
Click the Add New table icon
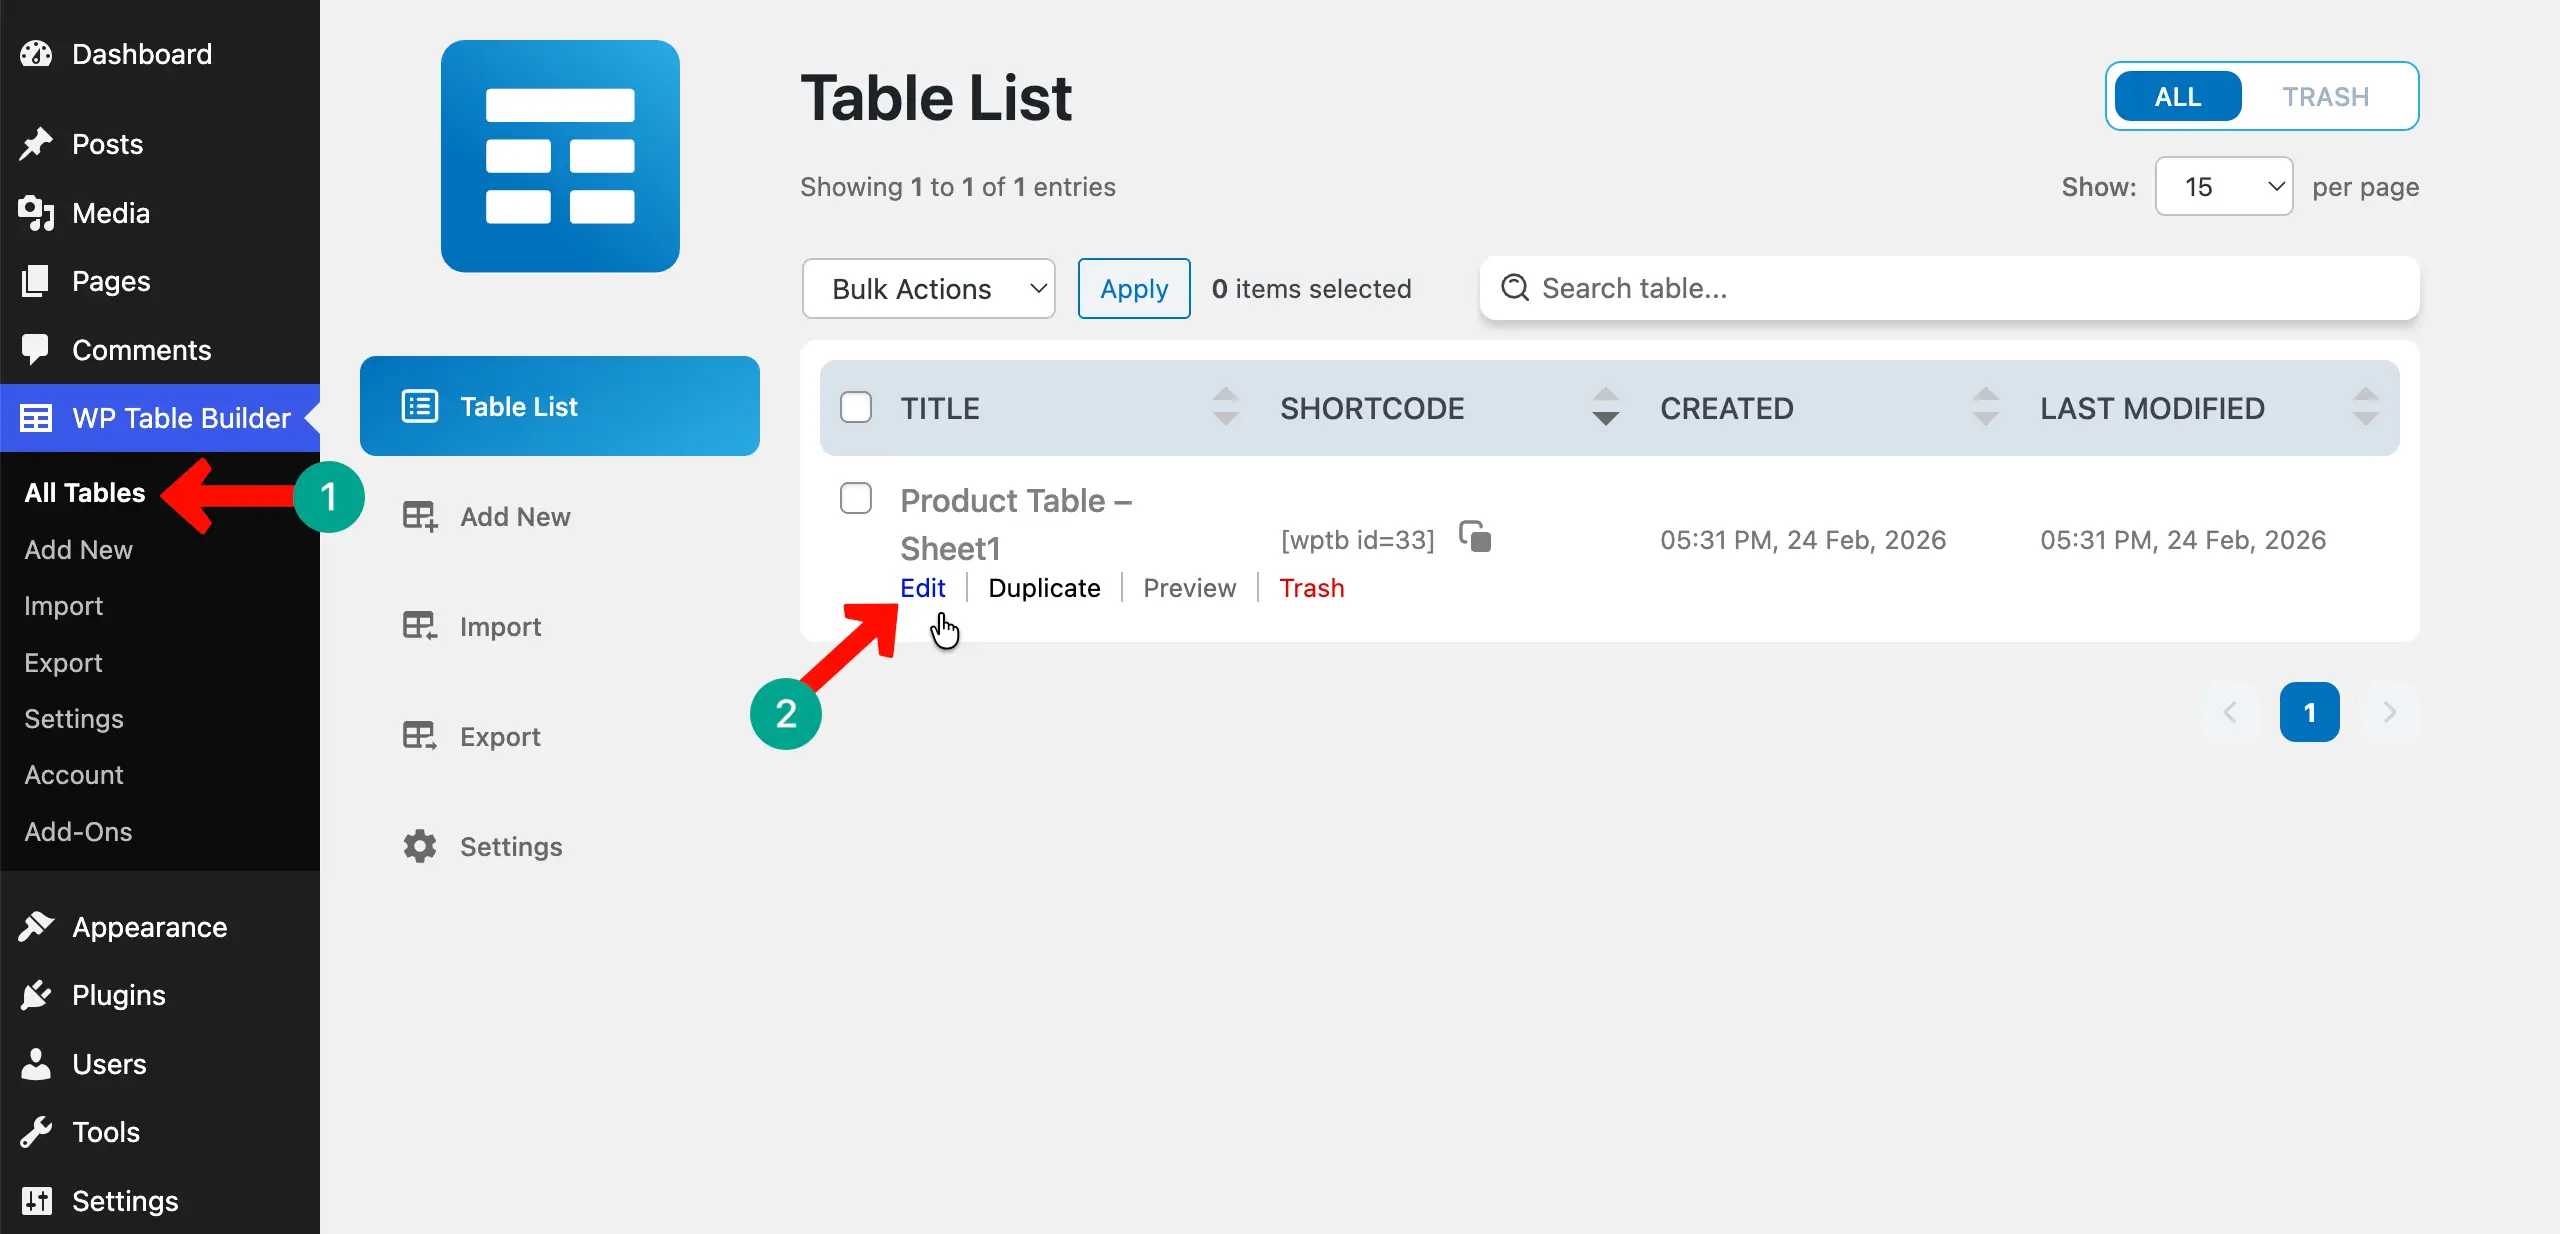420,516
